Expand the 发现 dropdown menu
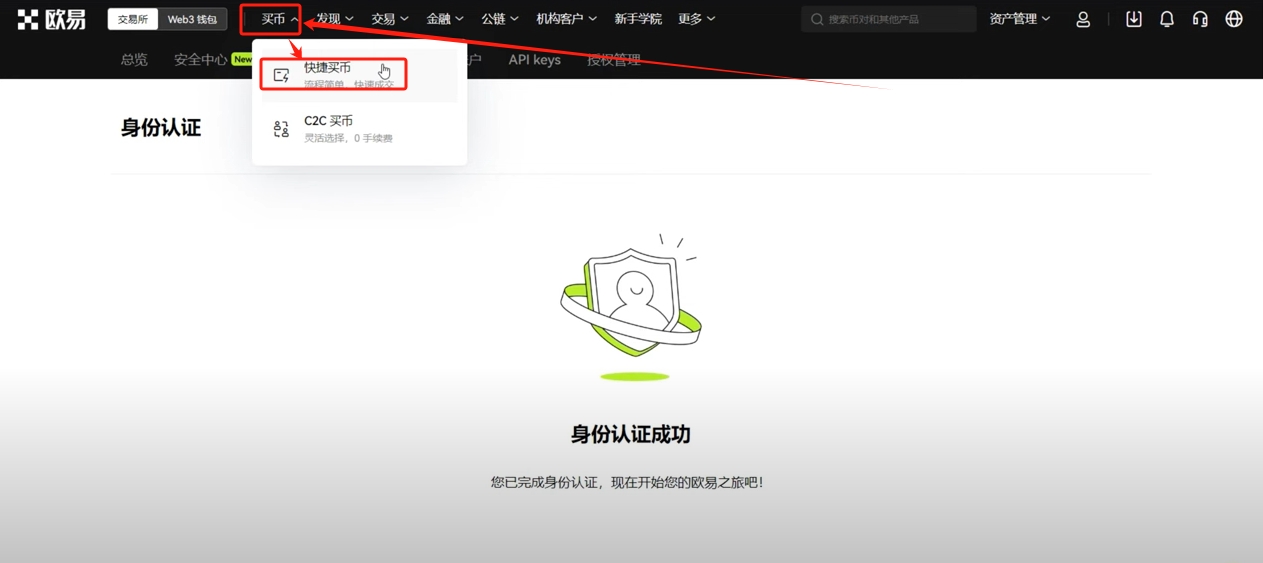Image resolution: width=1263 pixels, height=563 pixels. (x=334, y=19)
